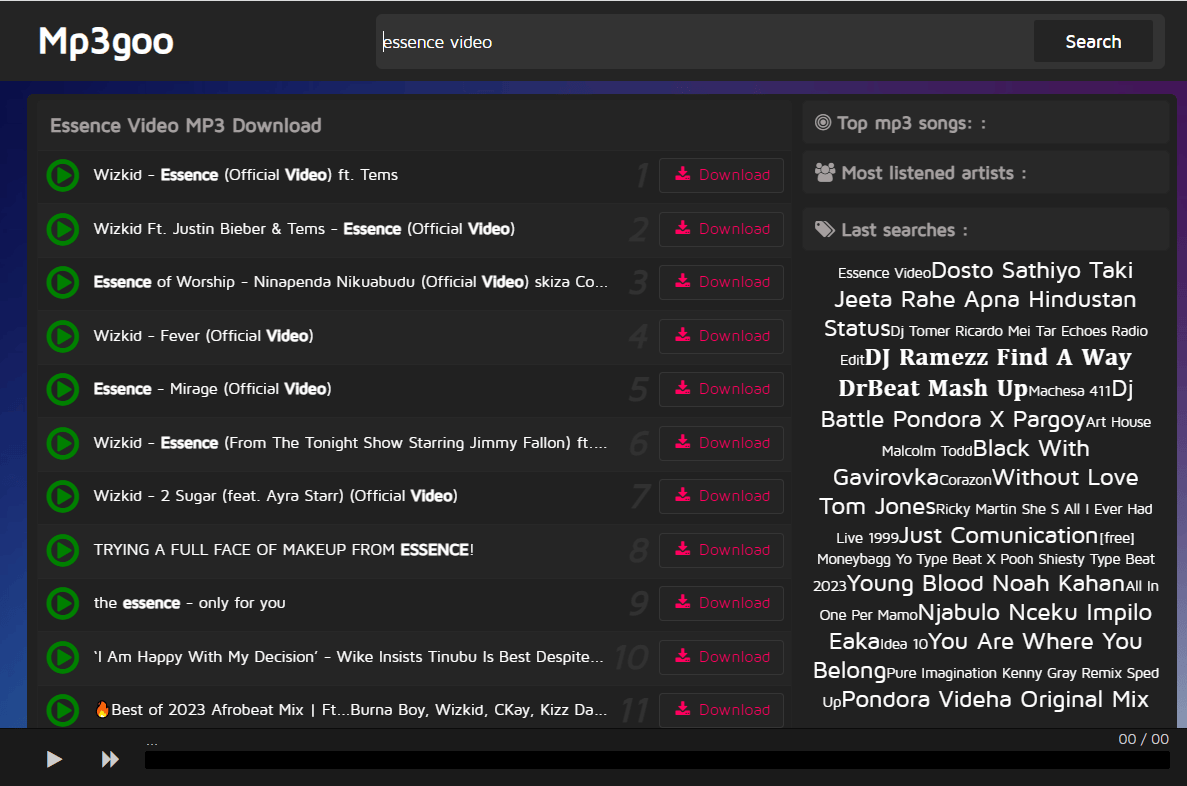Screen dimensions: 1187x786
Task: Open Just Comunication search tag
Action: (999, 535)
